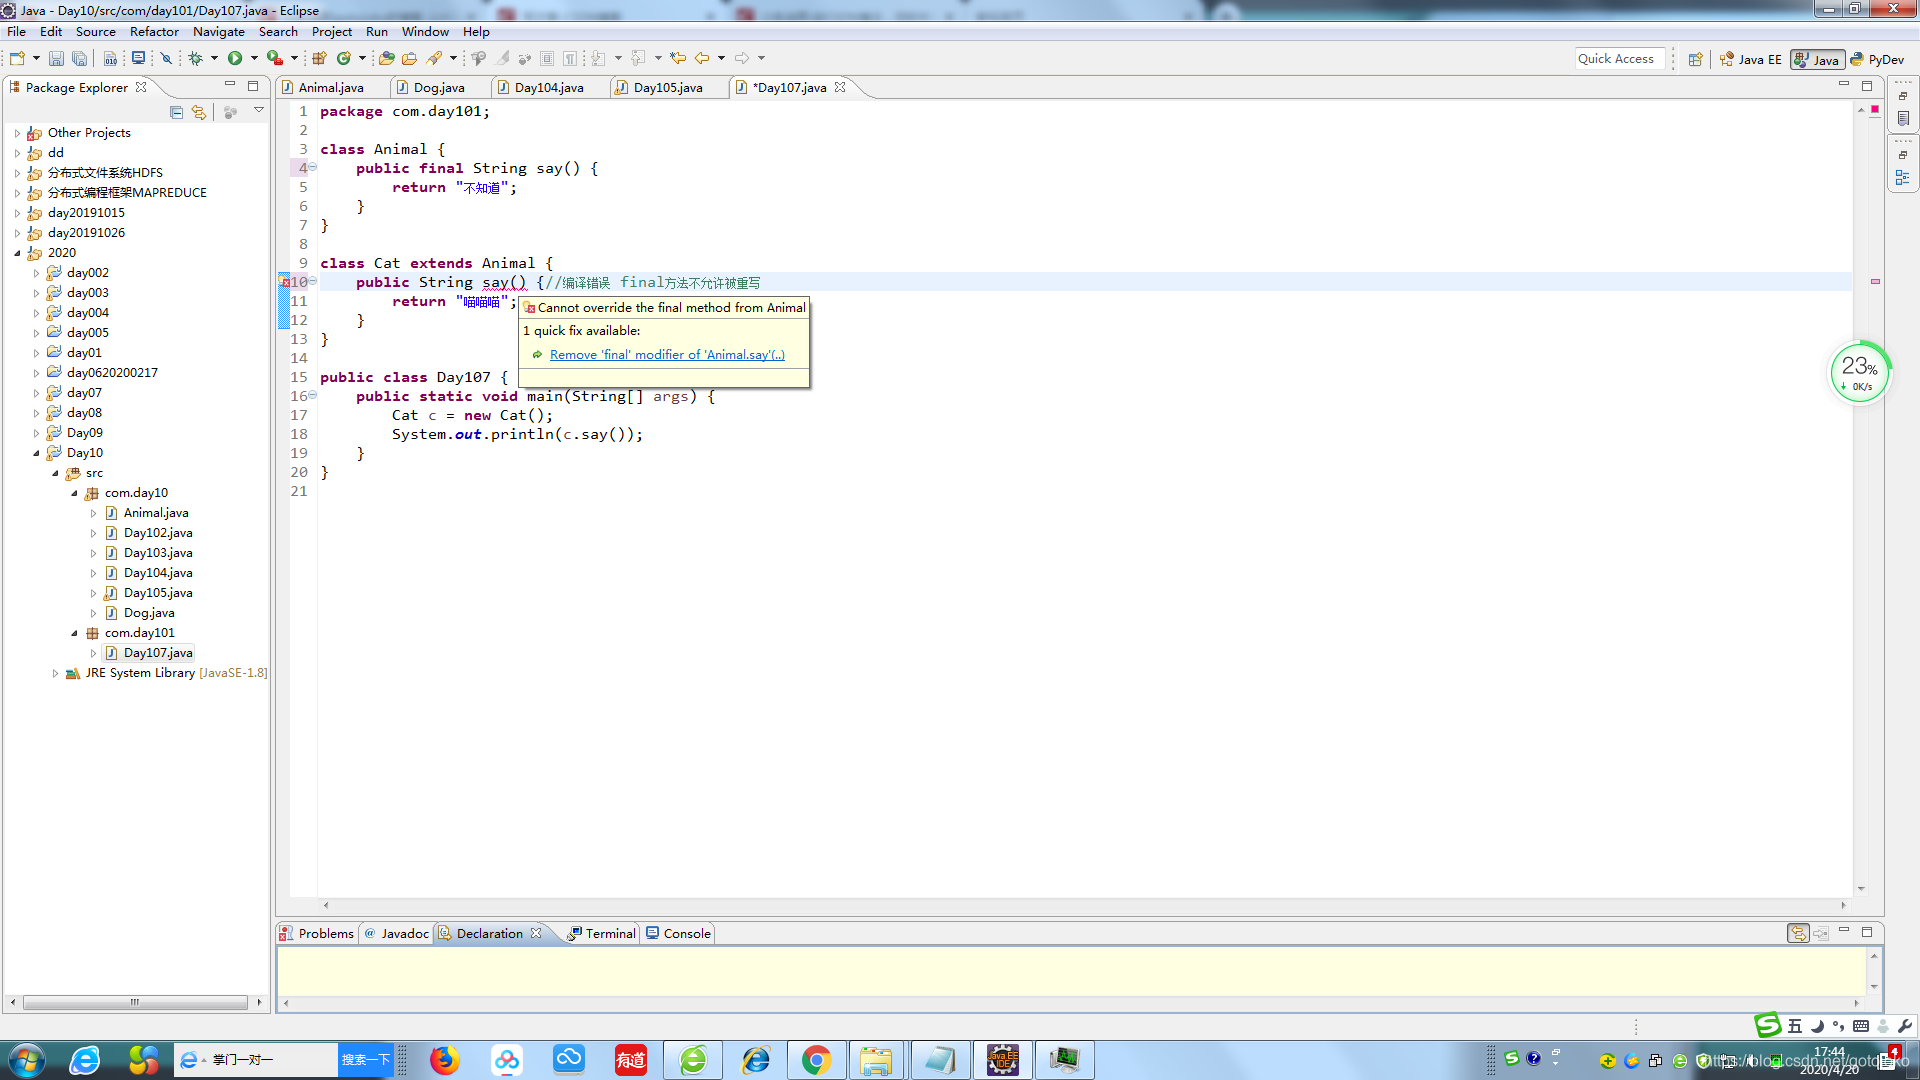Click the Open Perspective icon
1920x1080 pixels.
click(x=1695, y=60)
